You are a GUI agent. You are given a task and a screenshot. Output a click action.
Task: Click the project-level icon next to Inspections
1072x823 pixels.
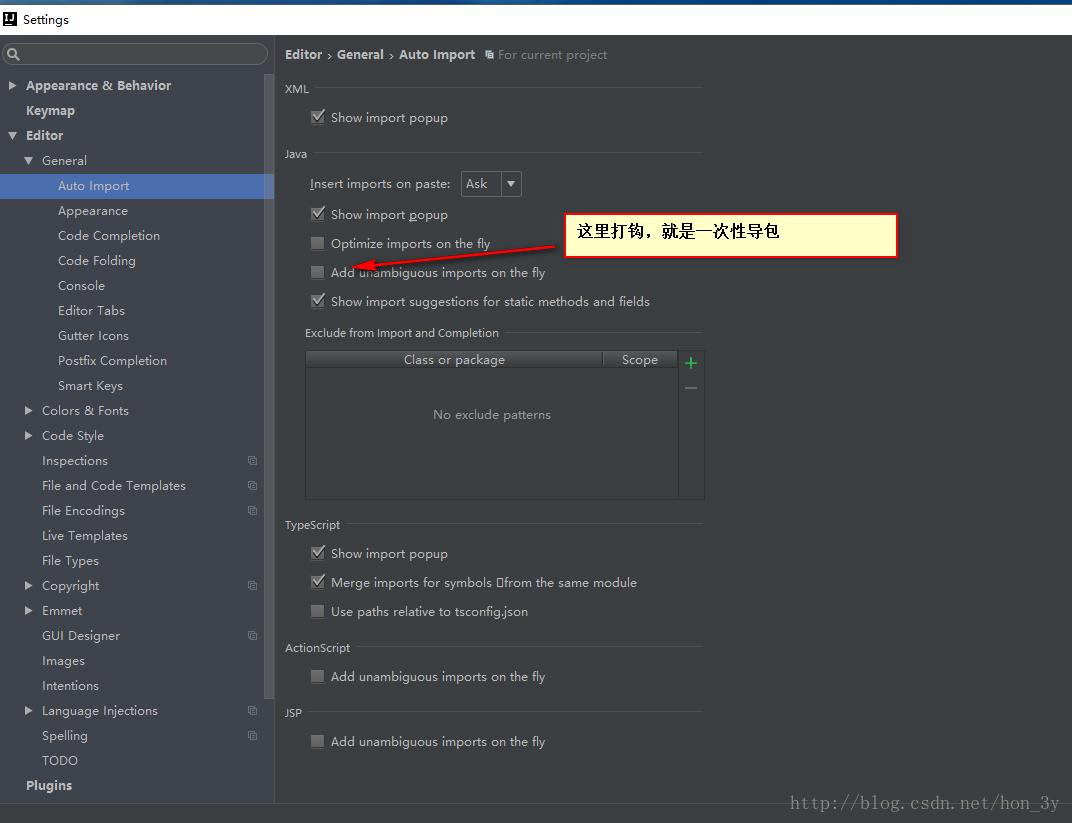(x=252, y=461)
